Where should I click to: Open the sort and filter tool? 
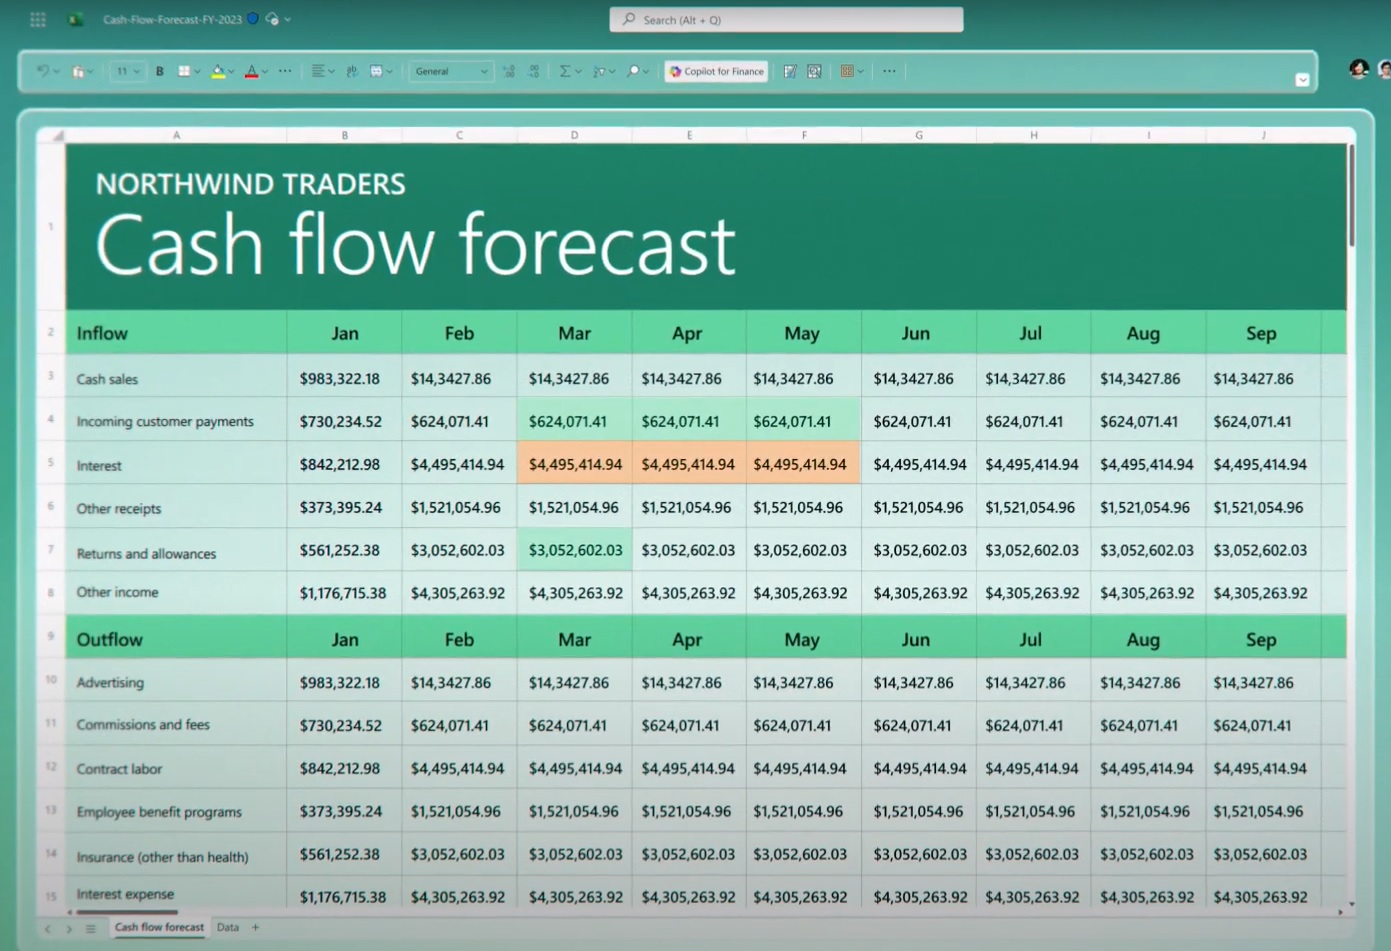(x=599, y=71)
